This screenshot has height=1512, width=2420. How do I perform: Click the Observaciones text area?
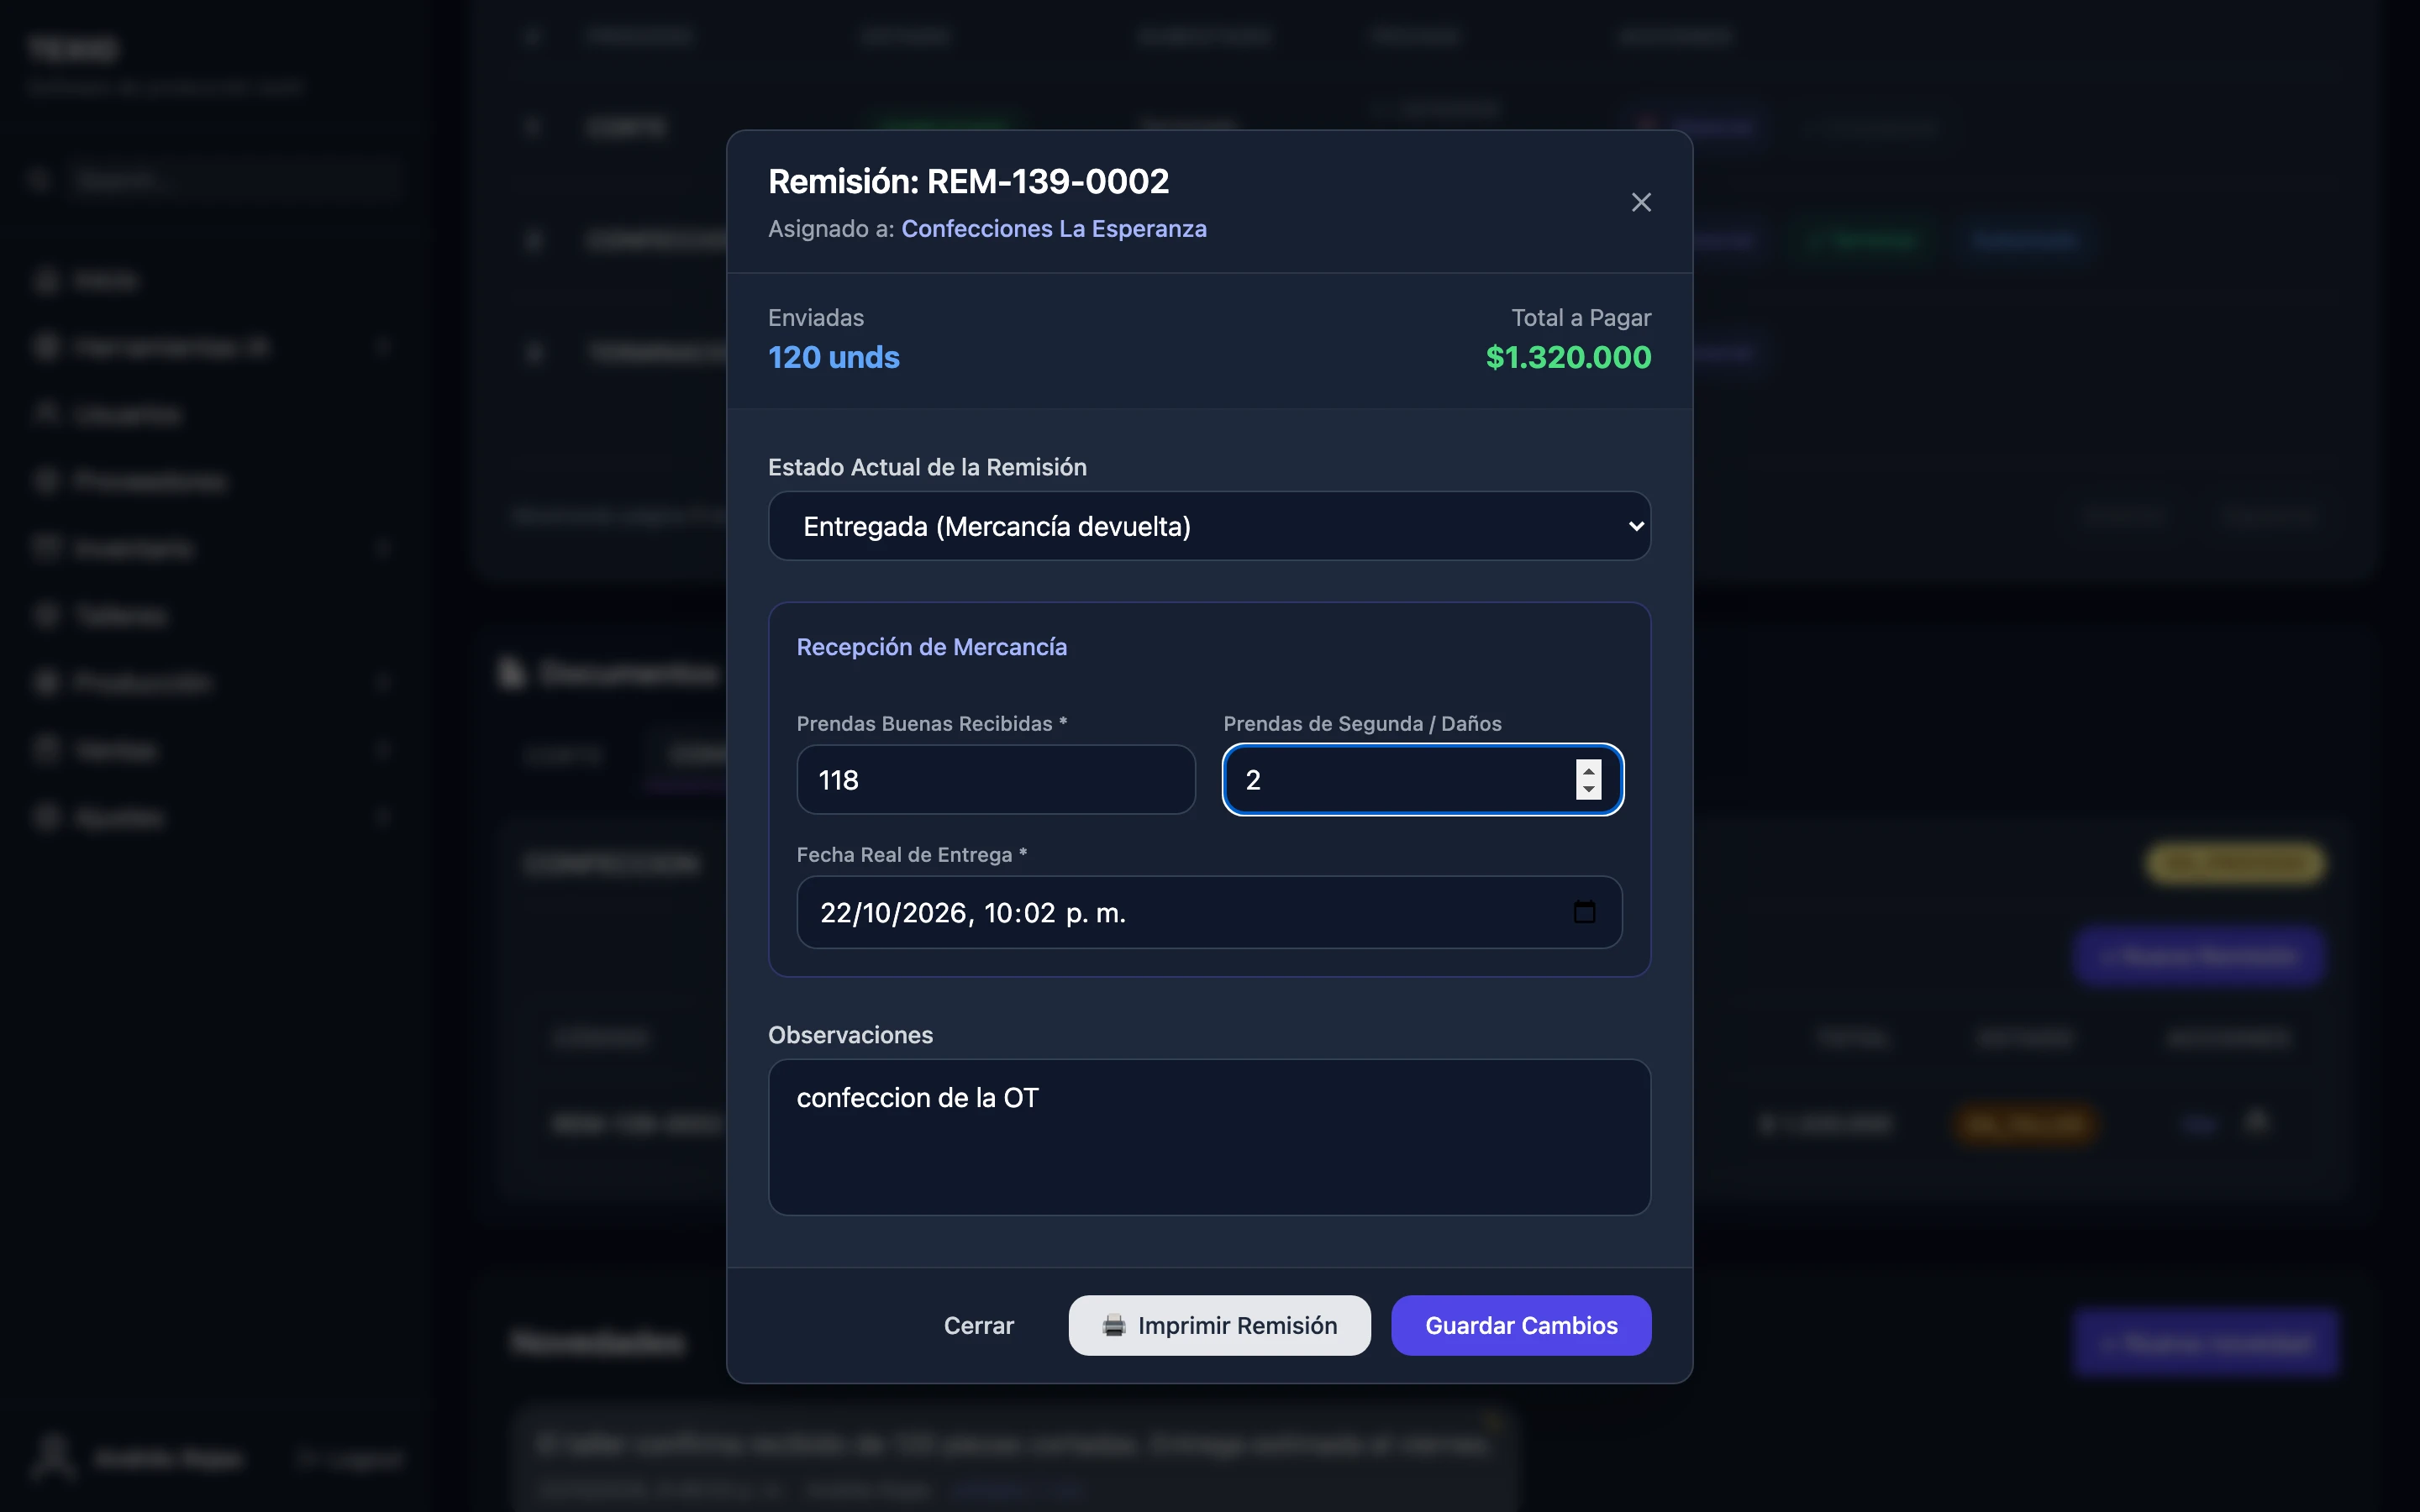1209,1137
